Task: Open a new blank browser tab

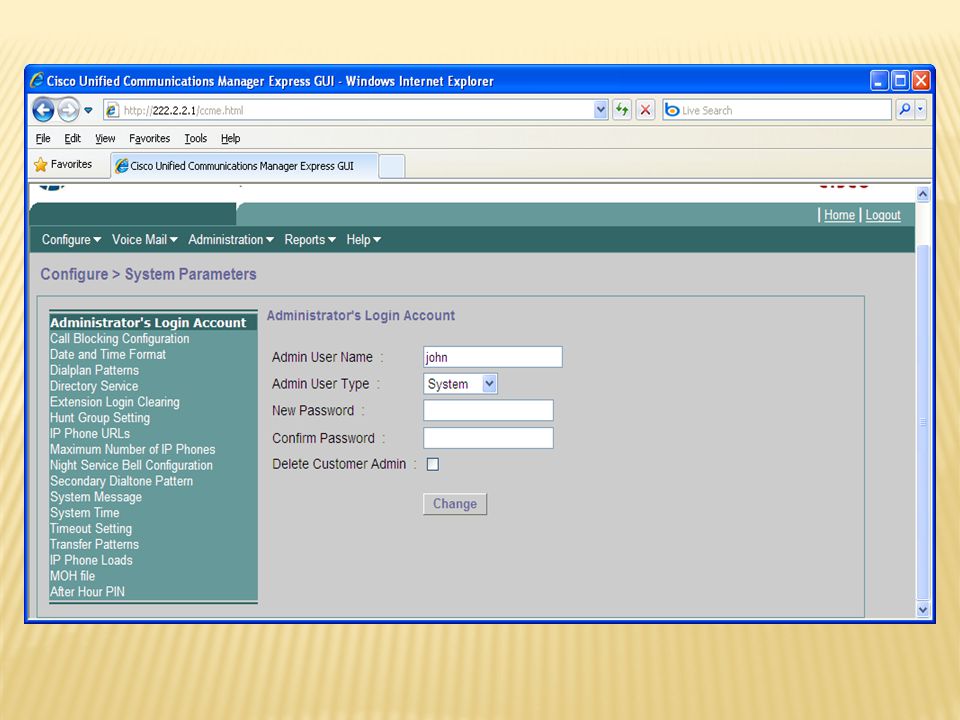Action: 392,167
